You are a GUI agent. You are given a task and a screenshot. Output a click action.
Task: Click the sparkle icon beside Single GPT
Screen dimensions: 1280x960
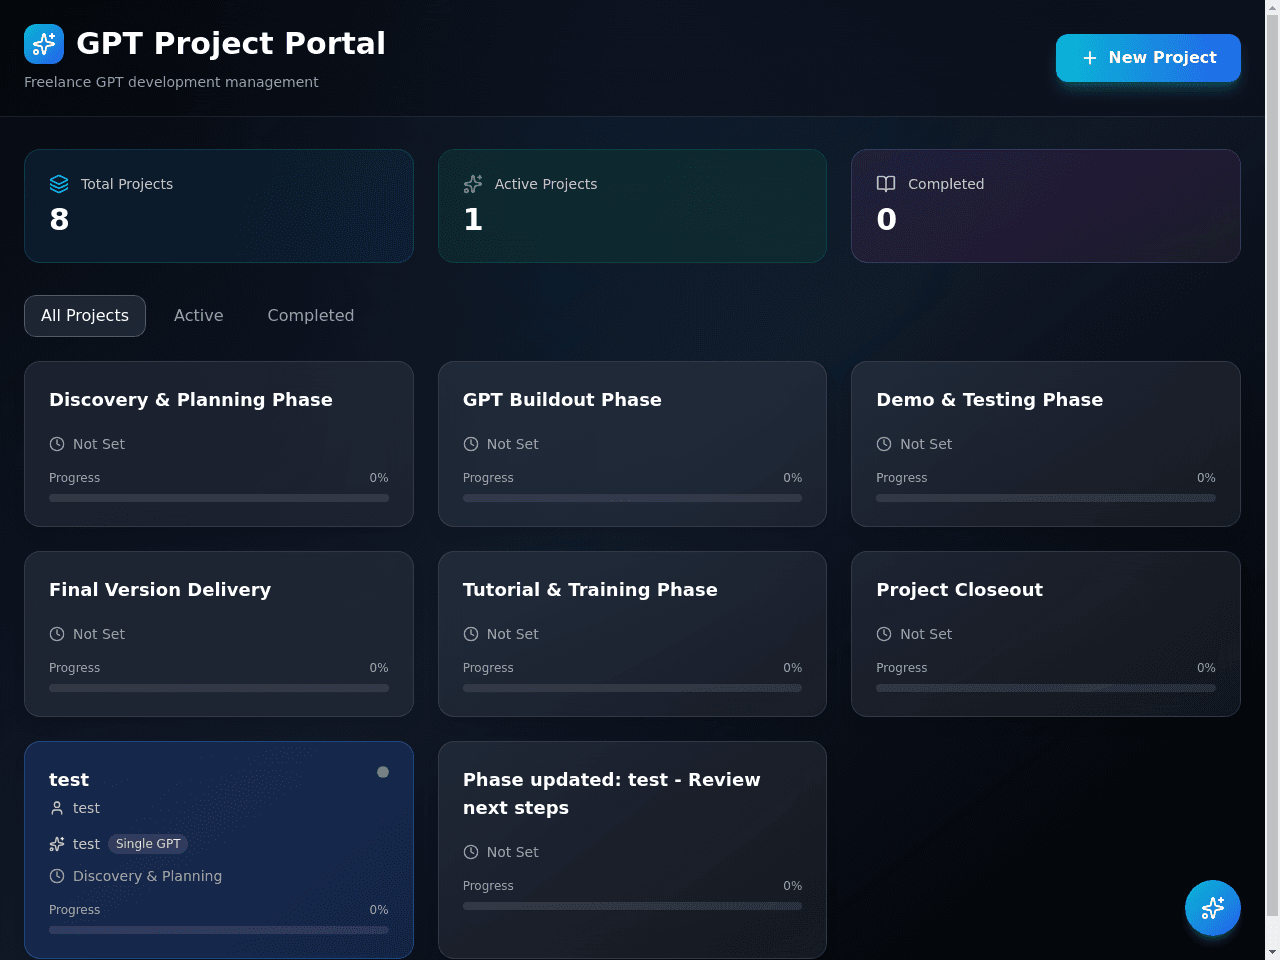coord(57,844)
